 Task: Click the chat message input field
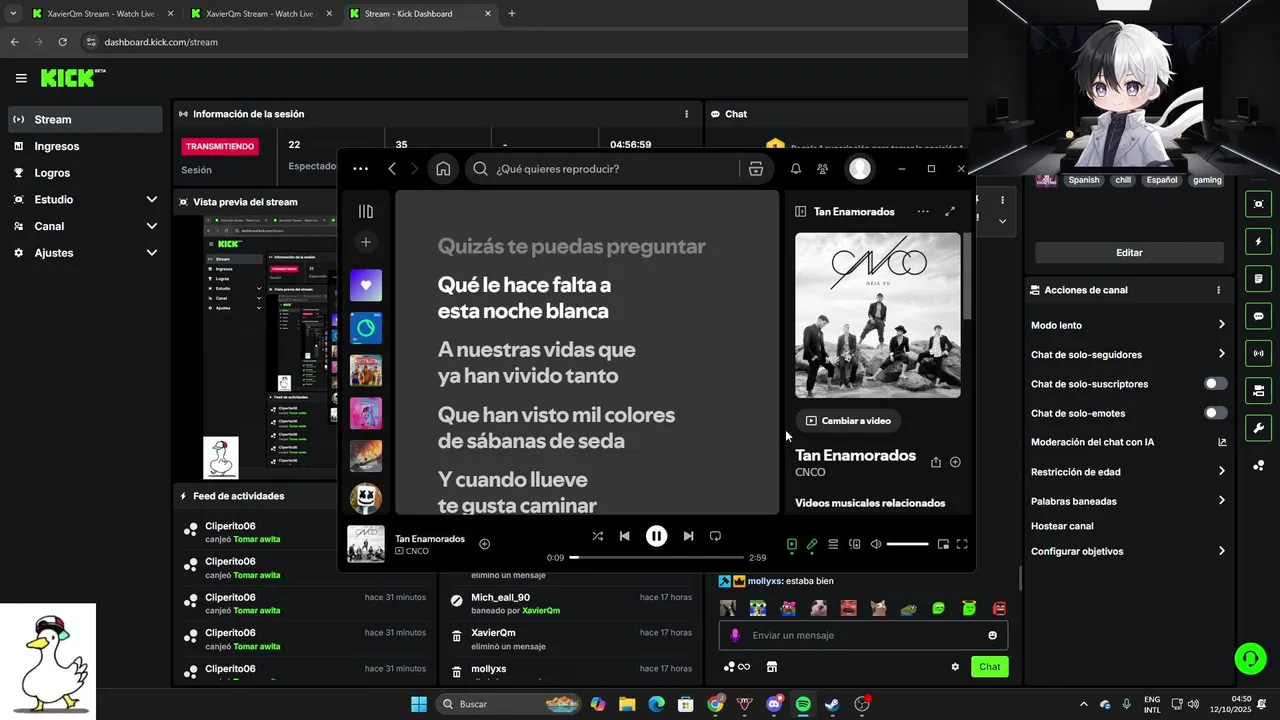(863, 635)
